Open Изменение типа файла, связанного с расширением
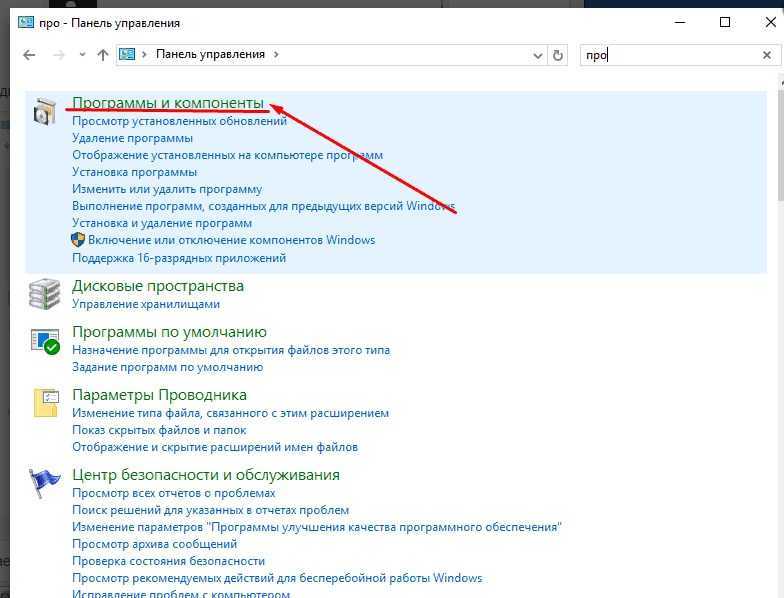This screenshot has width=784, height=598. click(x=230, y=413)
